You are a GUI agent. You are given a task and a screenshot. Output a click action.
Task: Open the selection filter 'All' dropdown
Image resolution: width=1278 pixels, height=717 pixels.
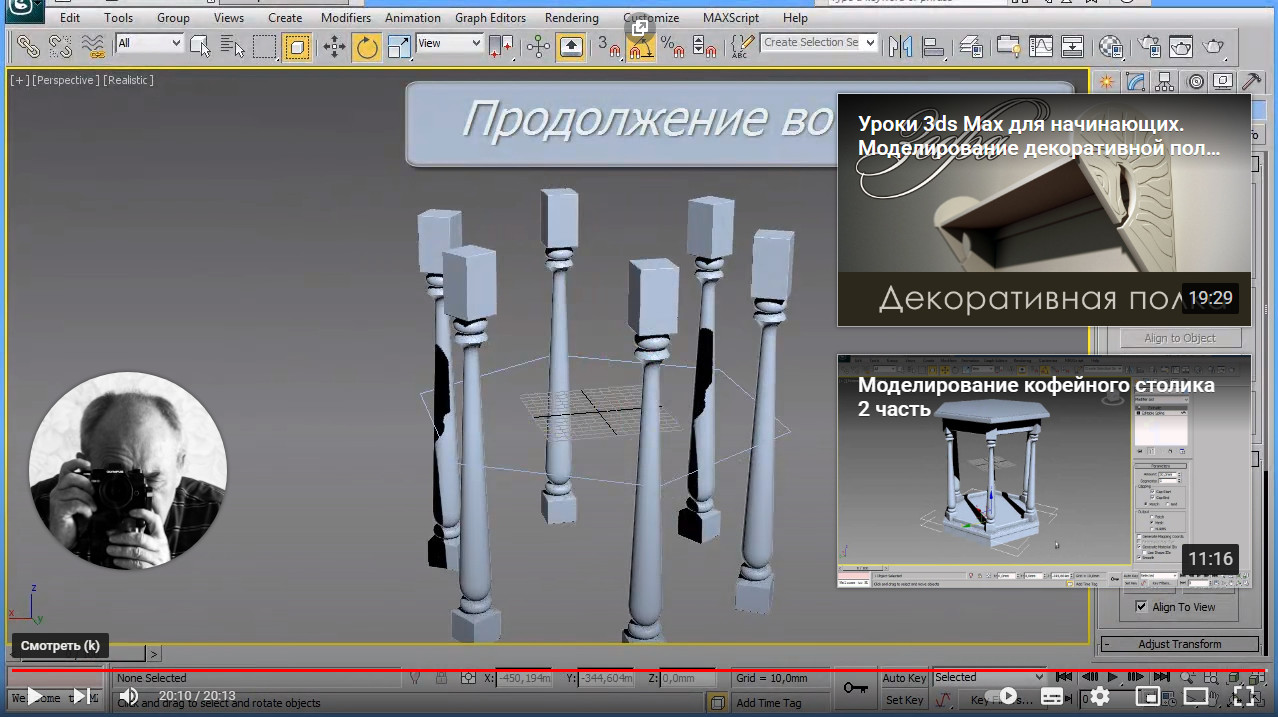click(149, 43)
